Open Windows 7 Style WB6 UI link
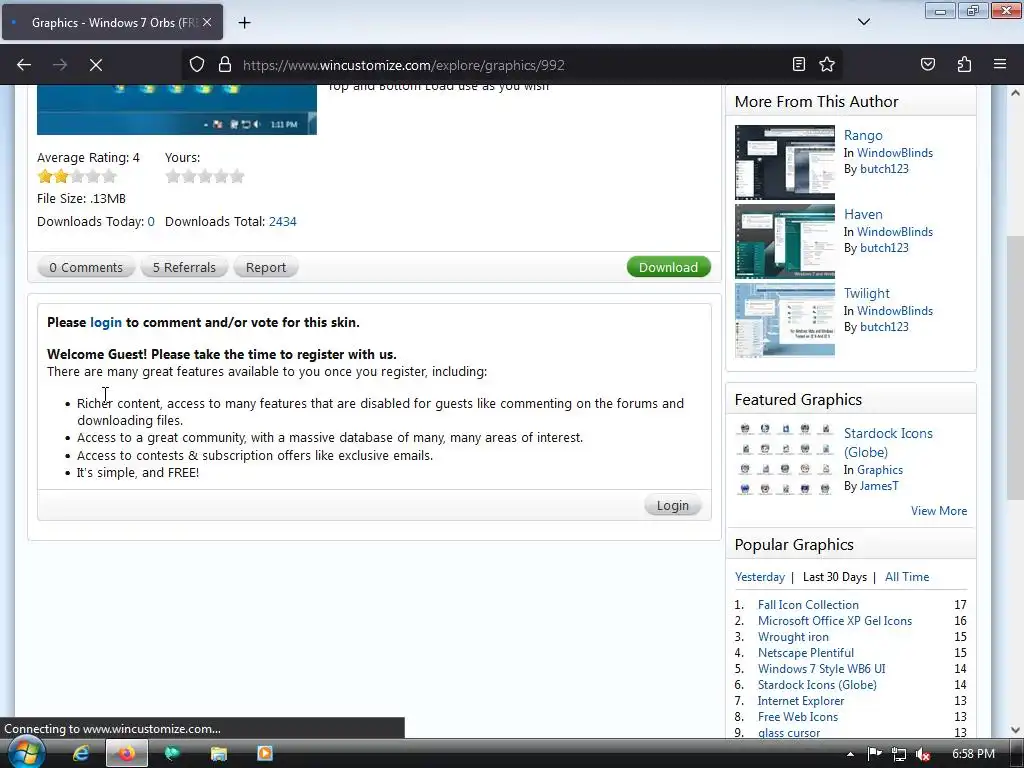1024x768 pixels. coord(822,669)
